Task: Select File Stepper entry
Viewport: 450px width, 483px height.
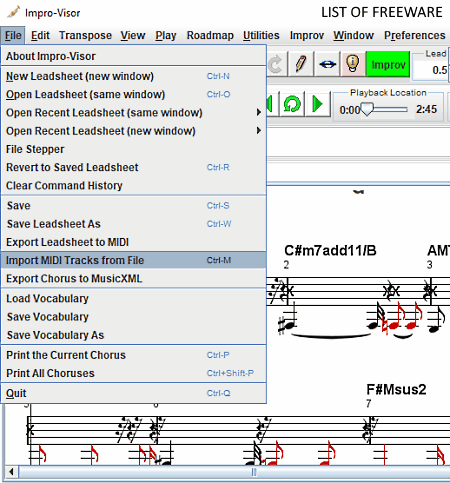Action: click(x=133, y=149)
